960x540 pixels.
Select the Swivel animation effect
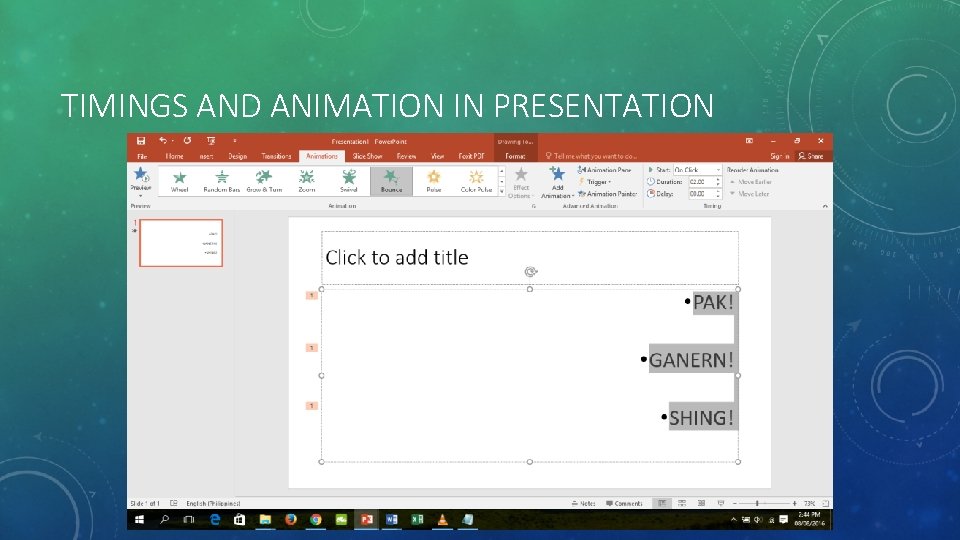click(349, 181)
